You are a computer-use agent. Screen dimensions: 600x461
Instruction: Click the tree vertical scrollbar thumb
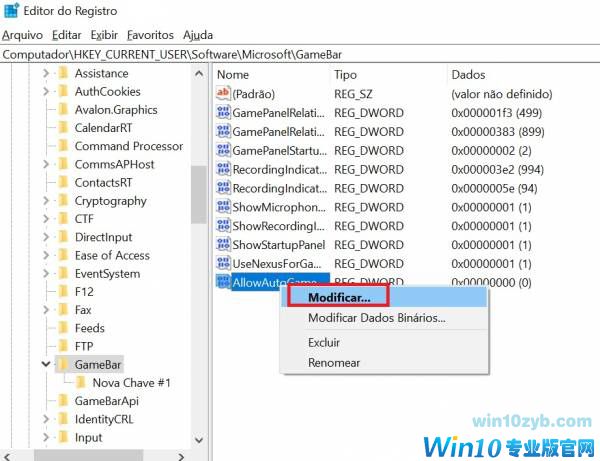click(199, 194)
